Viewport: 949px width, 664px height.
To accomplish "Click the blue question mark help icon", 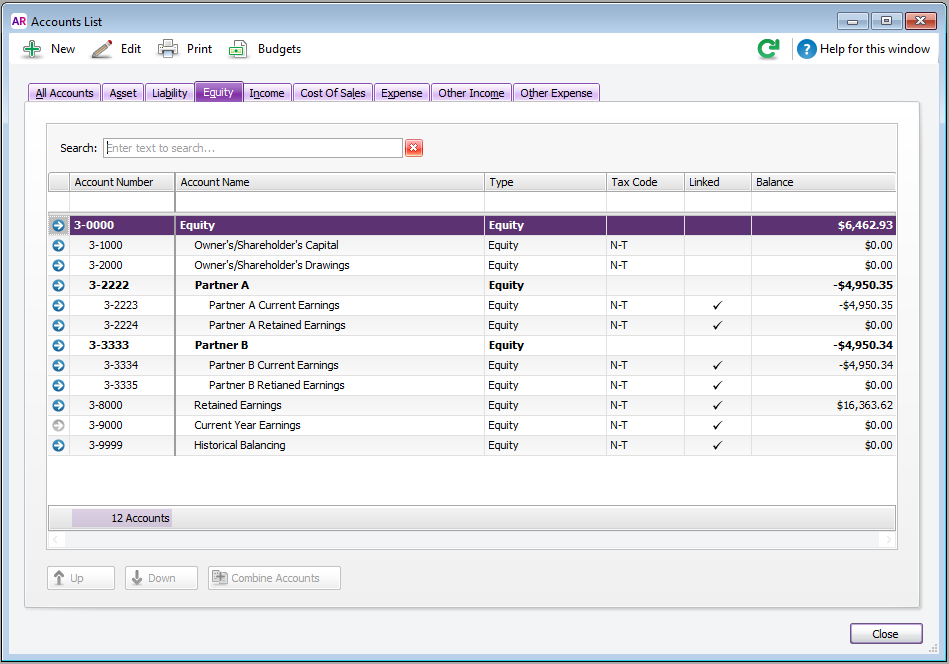I will (x=807, y=49).
